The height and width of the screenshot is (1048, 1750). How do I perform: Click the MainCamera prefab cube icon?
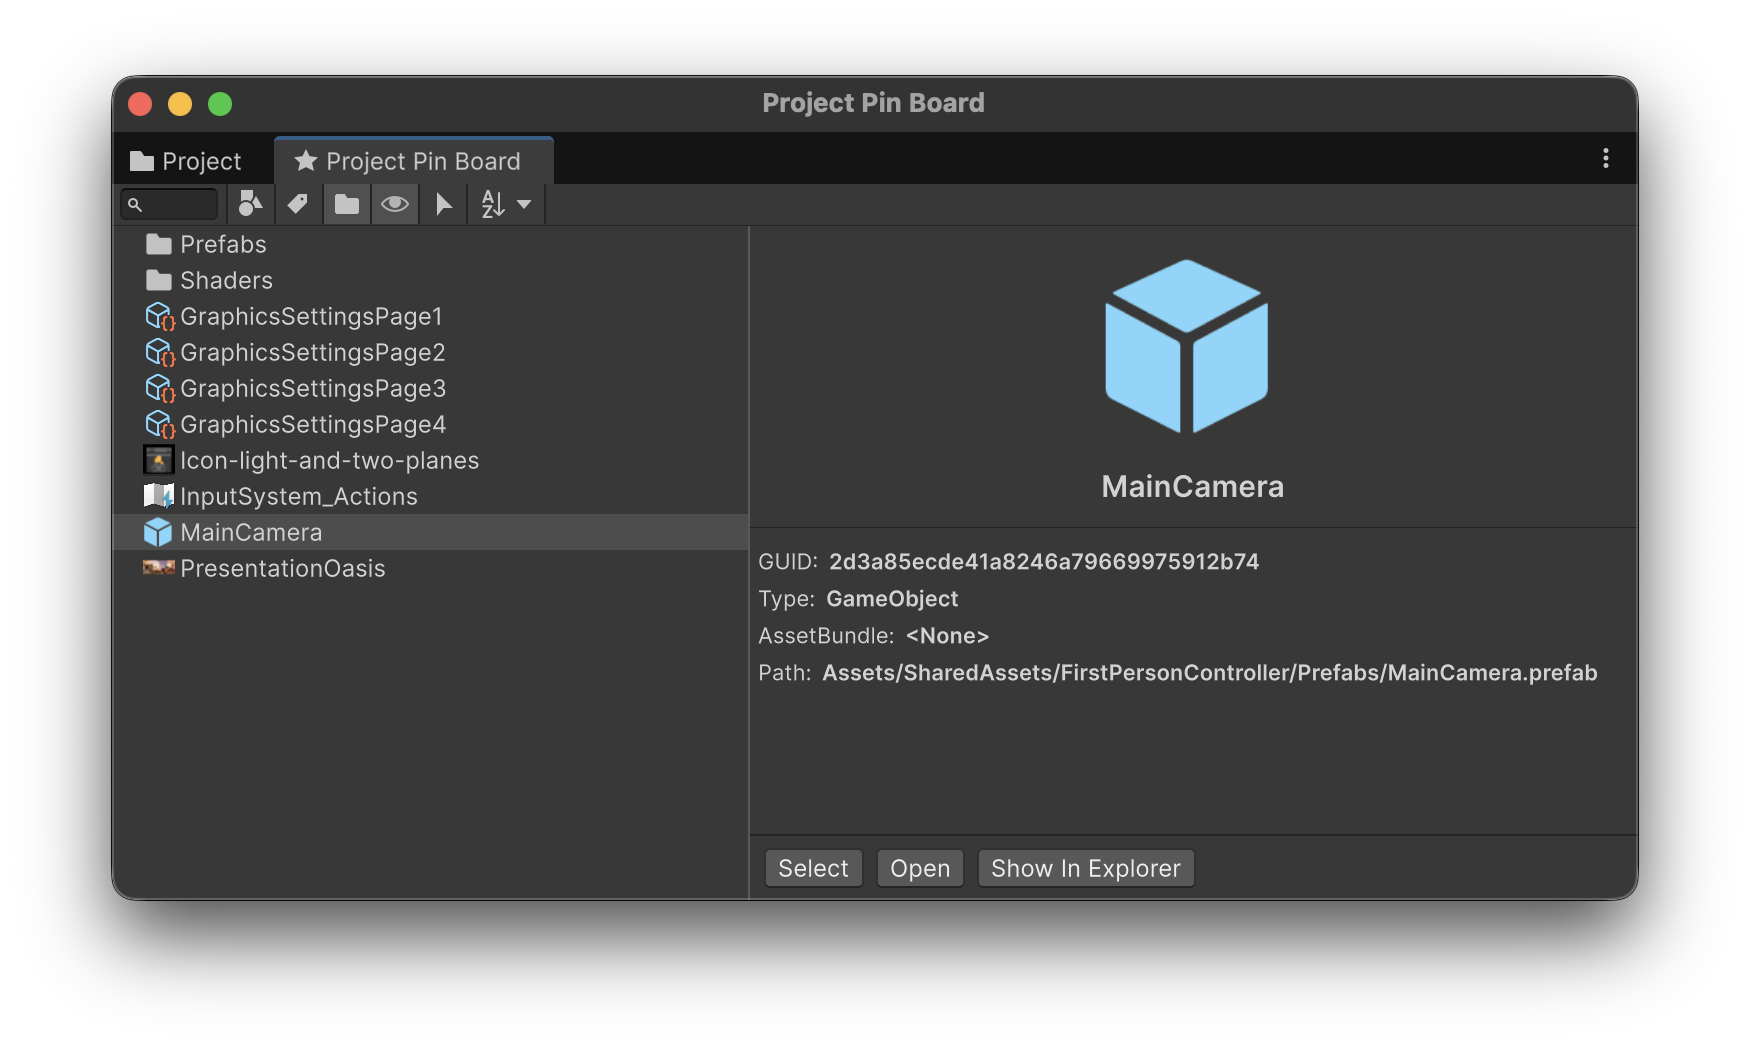coord(159,532)
